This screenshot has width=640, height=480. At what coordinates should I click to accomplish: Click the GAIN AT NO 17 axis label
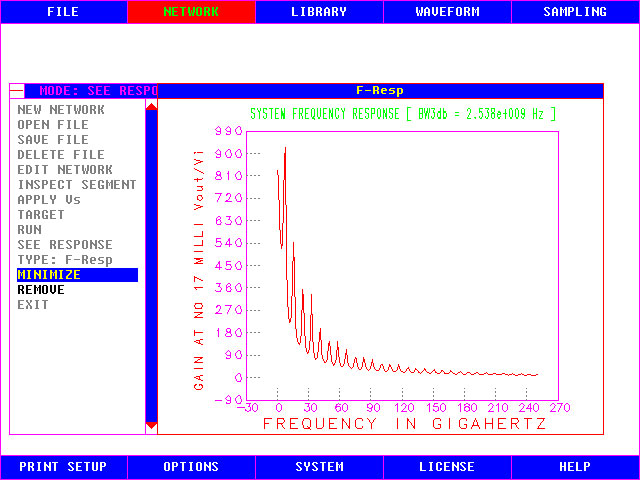pos(199,270)
